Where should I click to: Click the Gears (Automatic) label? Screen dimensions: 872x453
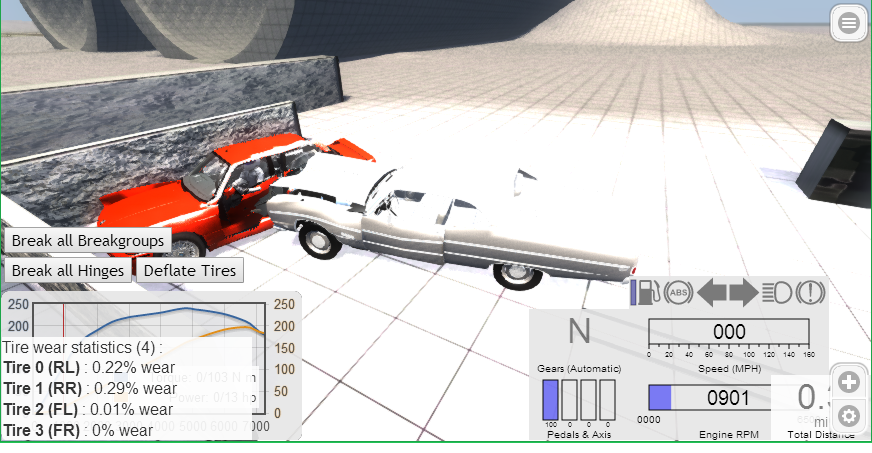[x=579, y=369]
